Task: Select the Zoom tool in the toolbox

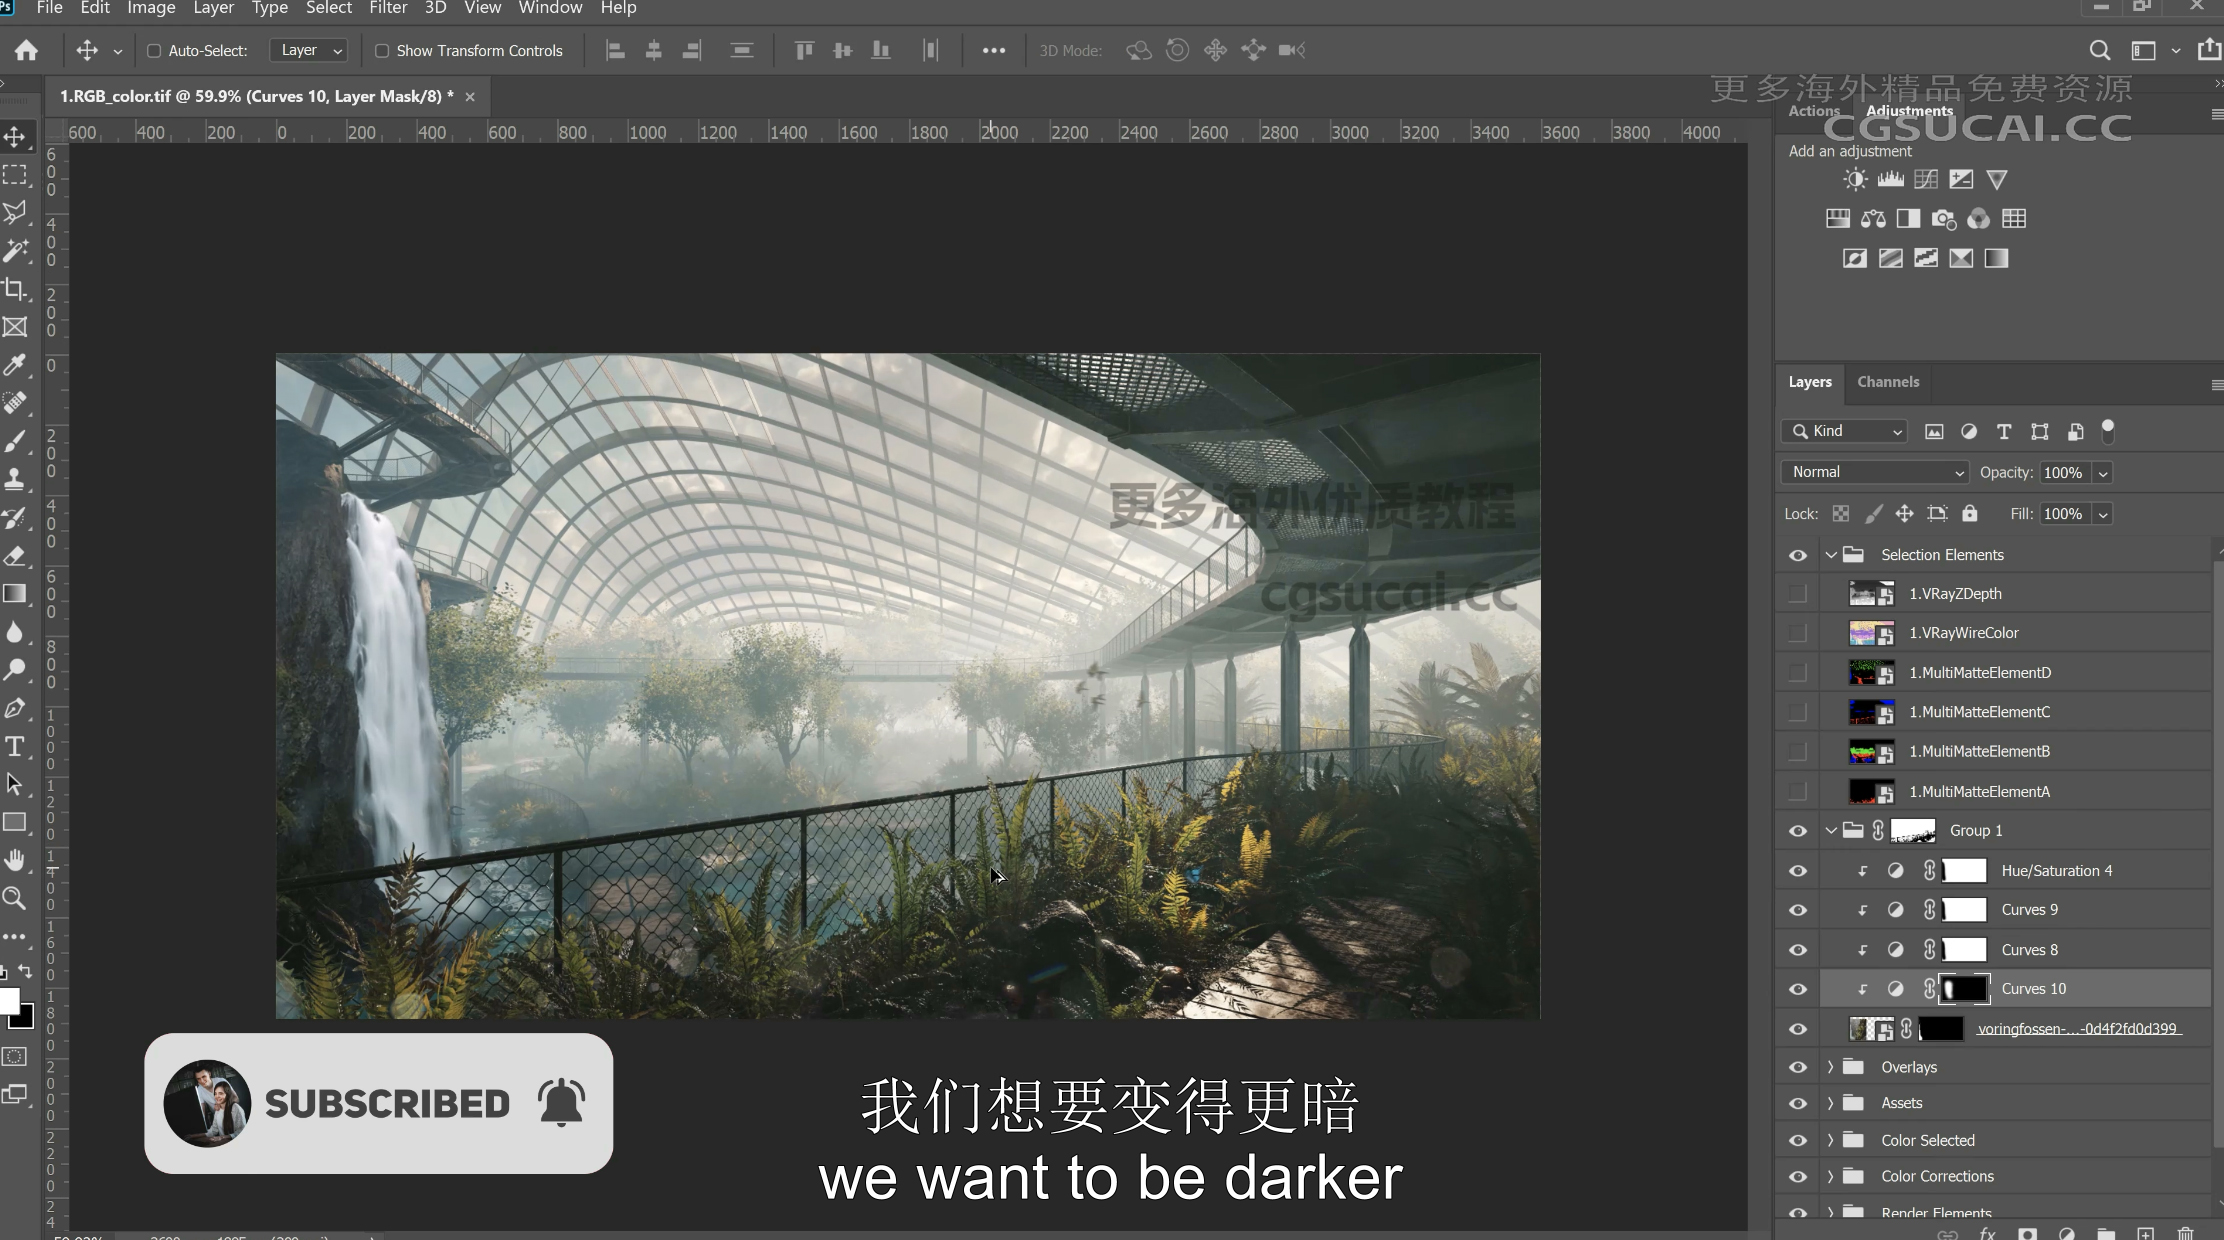Action: click(15, 898)
